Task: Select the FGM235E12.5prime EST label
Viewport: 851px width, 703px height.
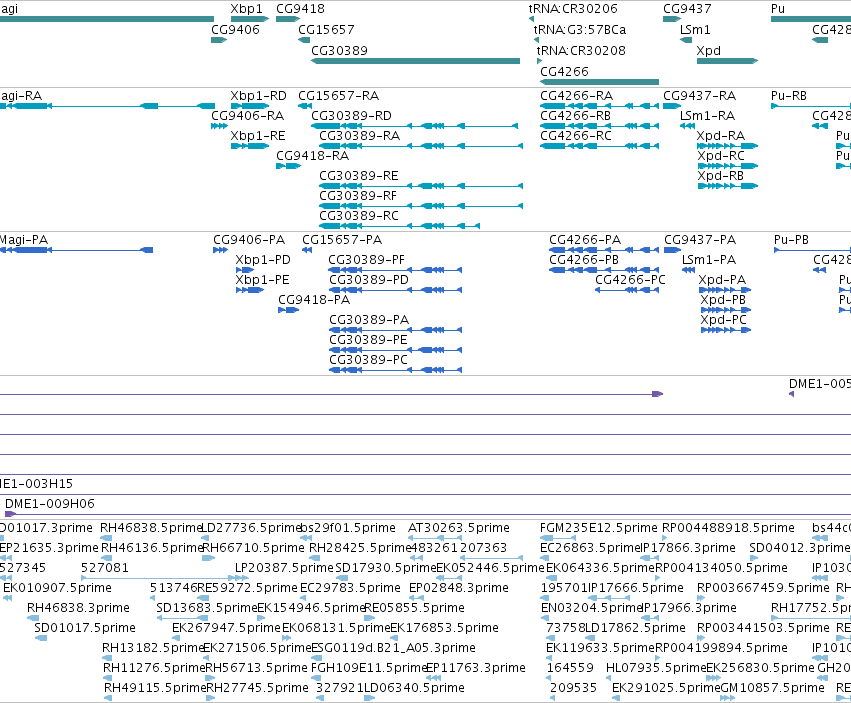Action: (599, 528)
